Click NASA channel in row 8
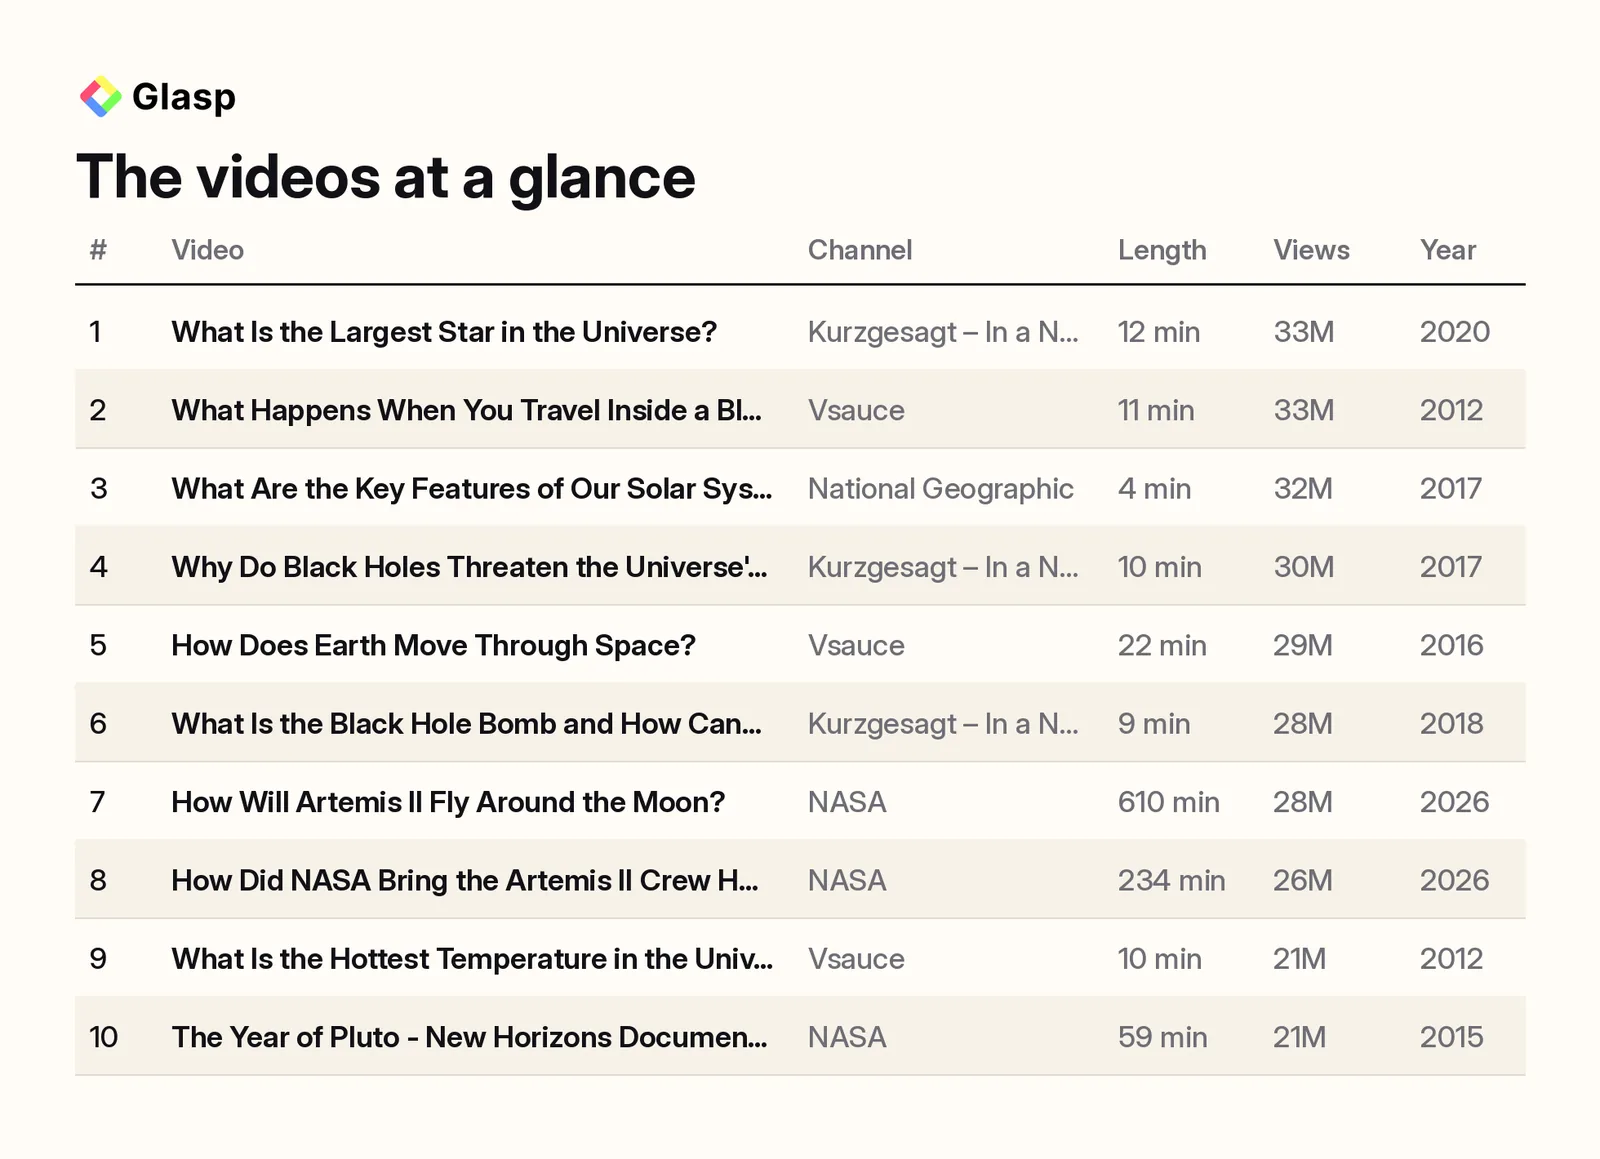The width and height of the screenshot is (1600, 1159). pyautogui.click(x=847, y=880)
